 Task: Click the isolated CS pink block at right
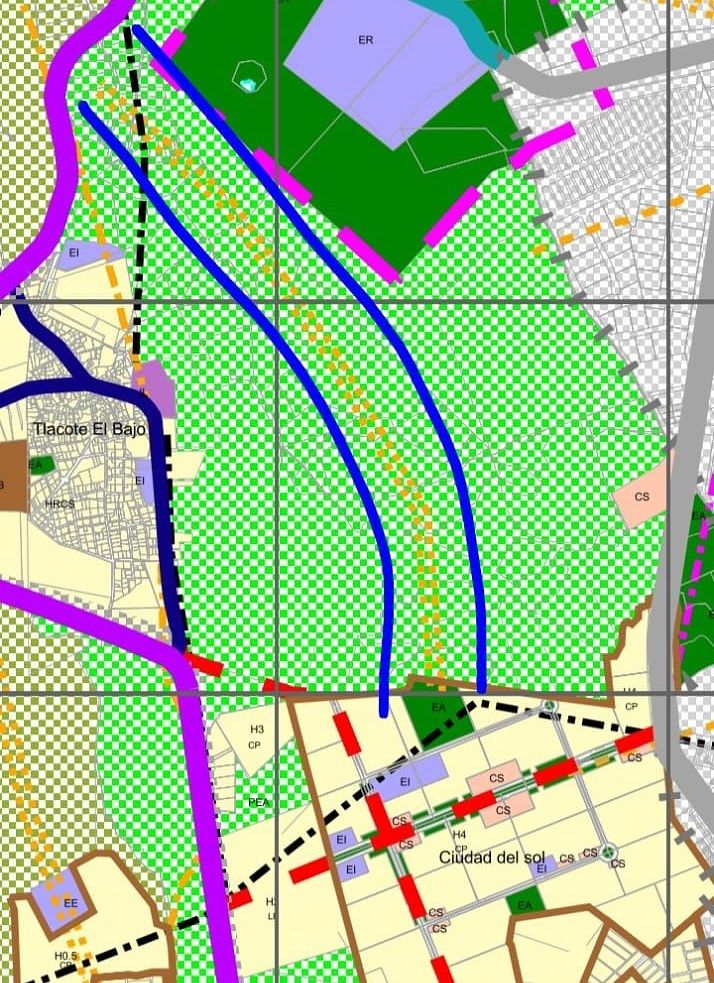click(641, 498)
